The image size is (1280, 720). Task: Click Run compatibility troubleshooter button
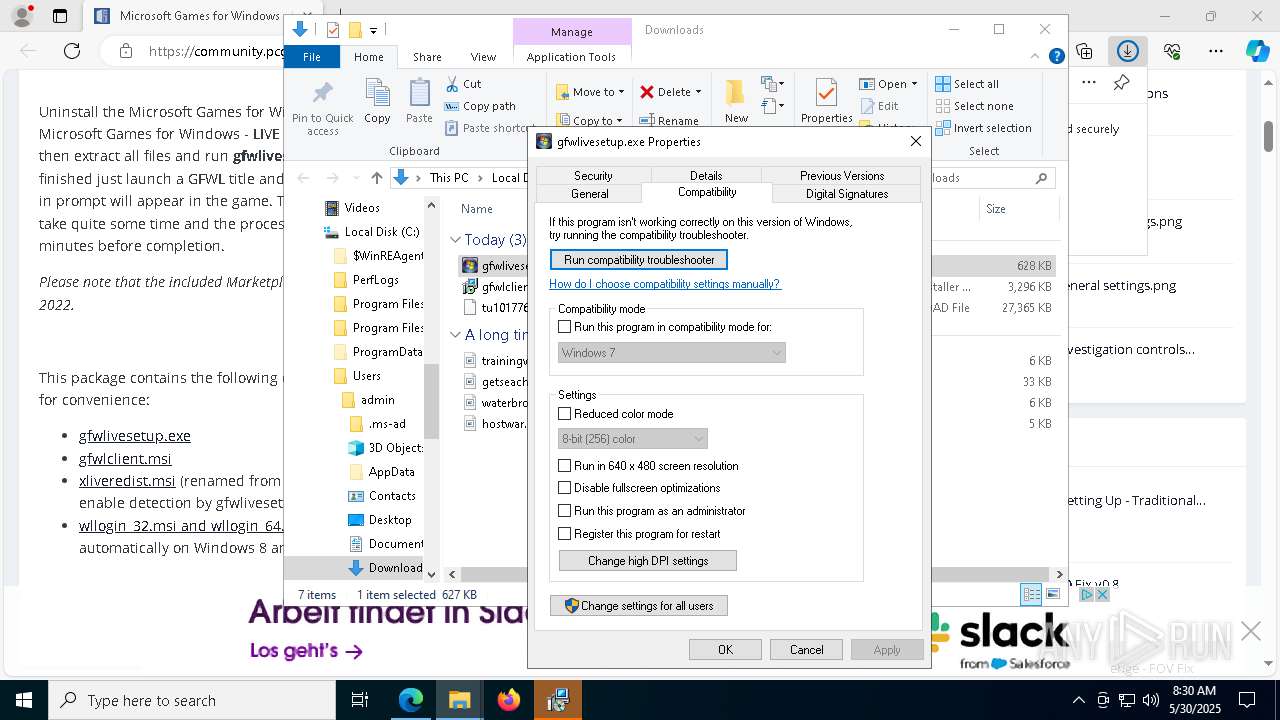tap(639, 260)
